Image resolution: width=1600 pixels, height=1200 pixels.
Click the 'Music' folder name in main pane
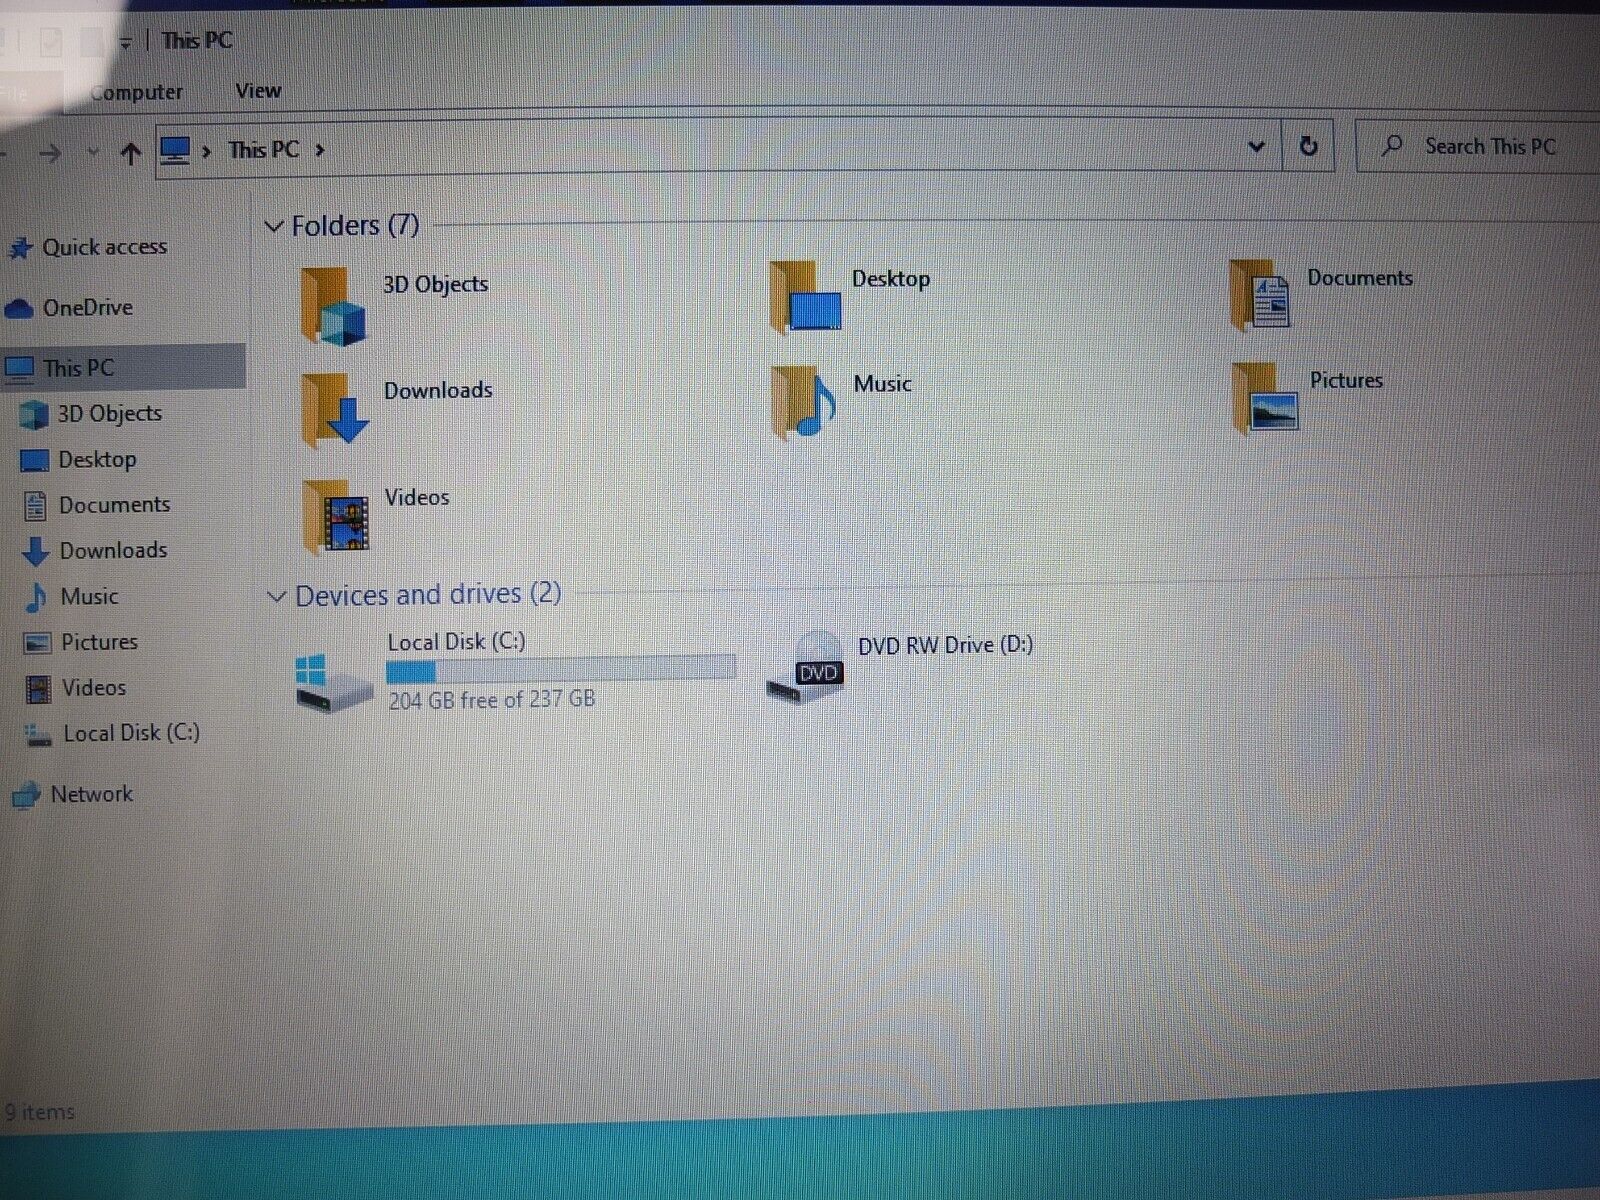click(x=882, y=384)
